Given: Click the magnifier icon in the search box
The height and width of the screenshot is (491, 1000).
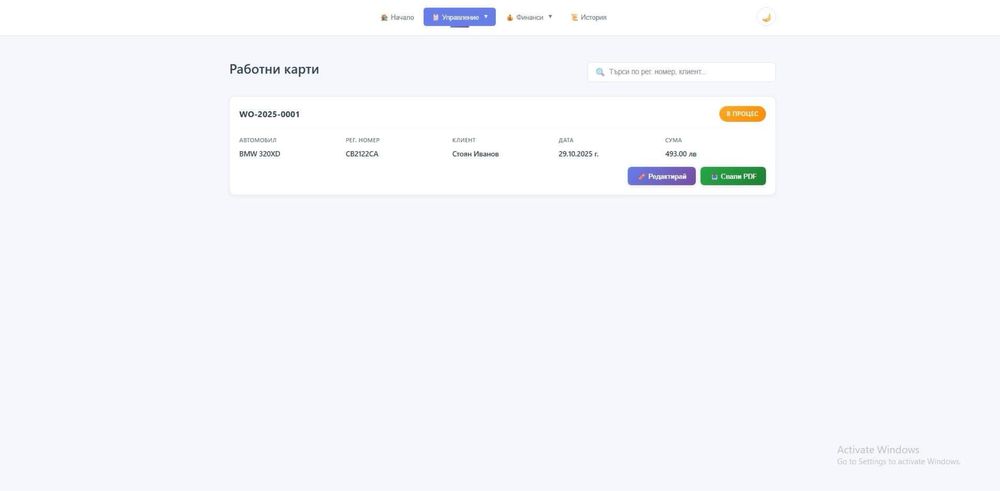Looking at the screenshot, I should [599, 72].
